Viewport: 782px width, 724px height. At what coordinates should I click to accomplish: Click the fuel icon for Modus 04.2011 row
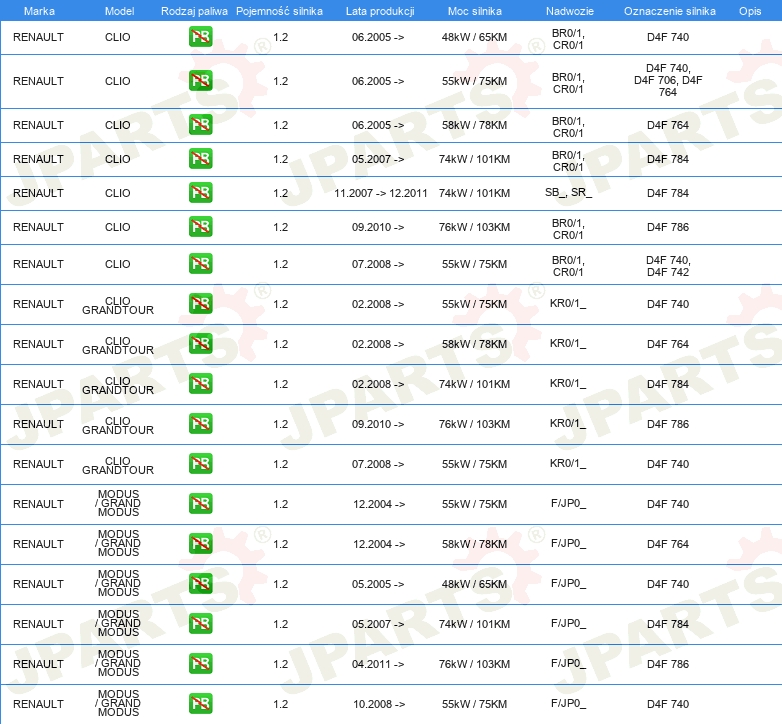pyautogui.click(x=200, y=664)
